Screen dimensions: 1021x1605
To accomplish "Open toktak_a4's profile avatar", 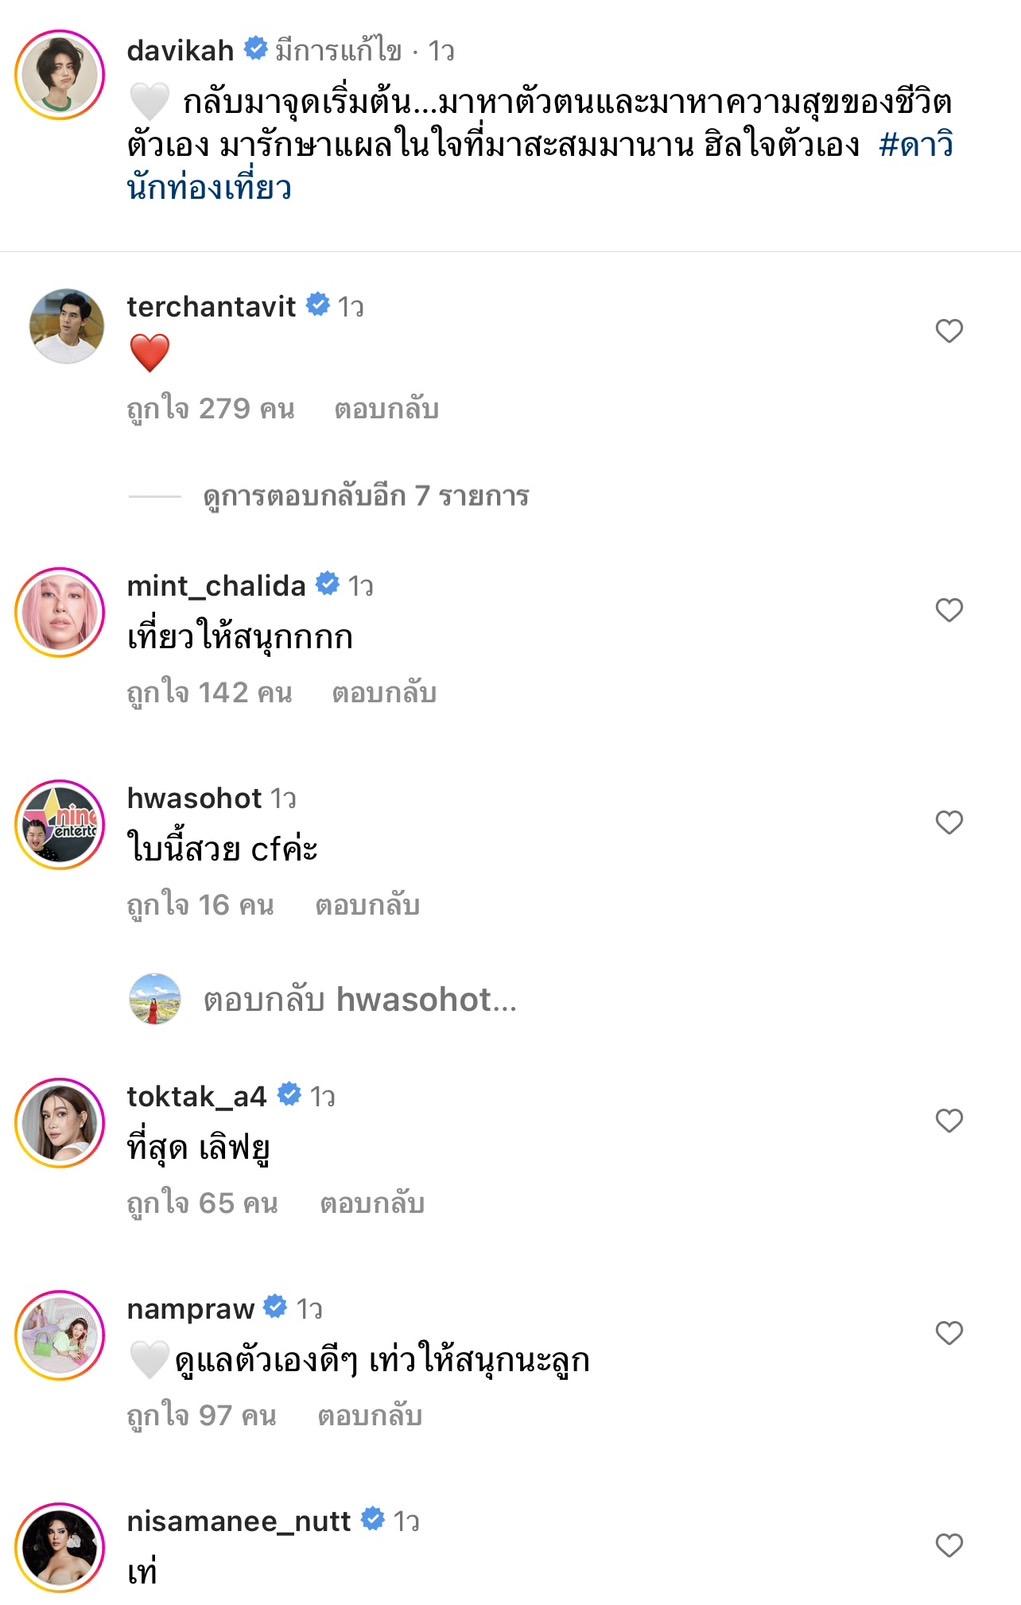I will pos(60,1122).
